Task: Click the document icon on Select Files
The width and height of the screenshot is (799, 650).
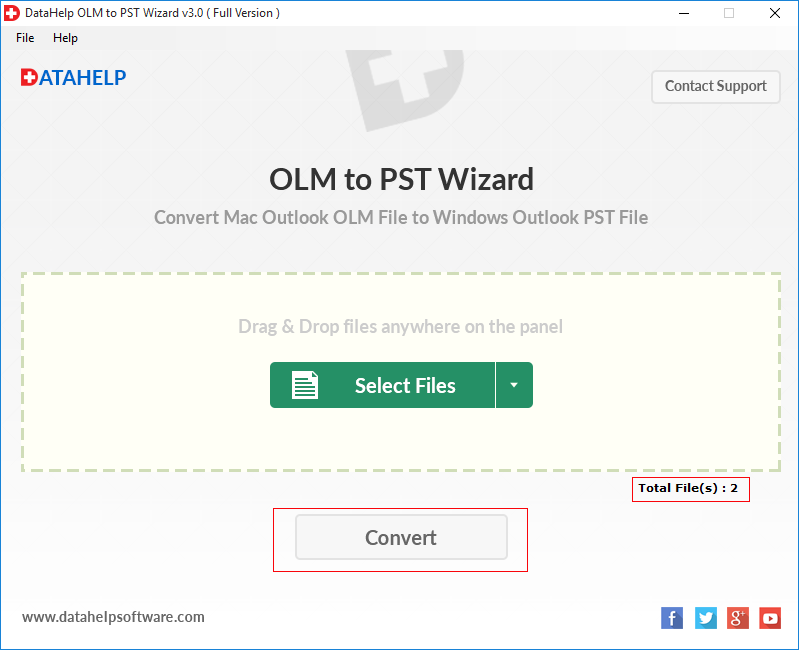Action: 305,385
